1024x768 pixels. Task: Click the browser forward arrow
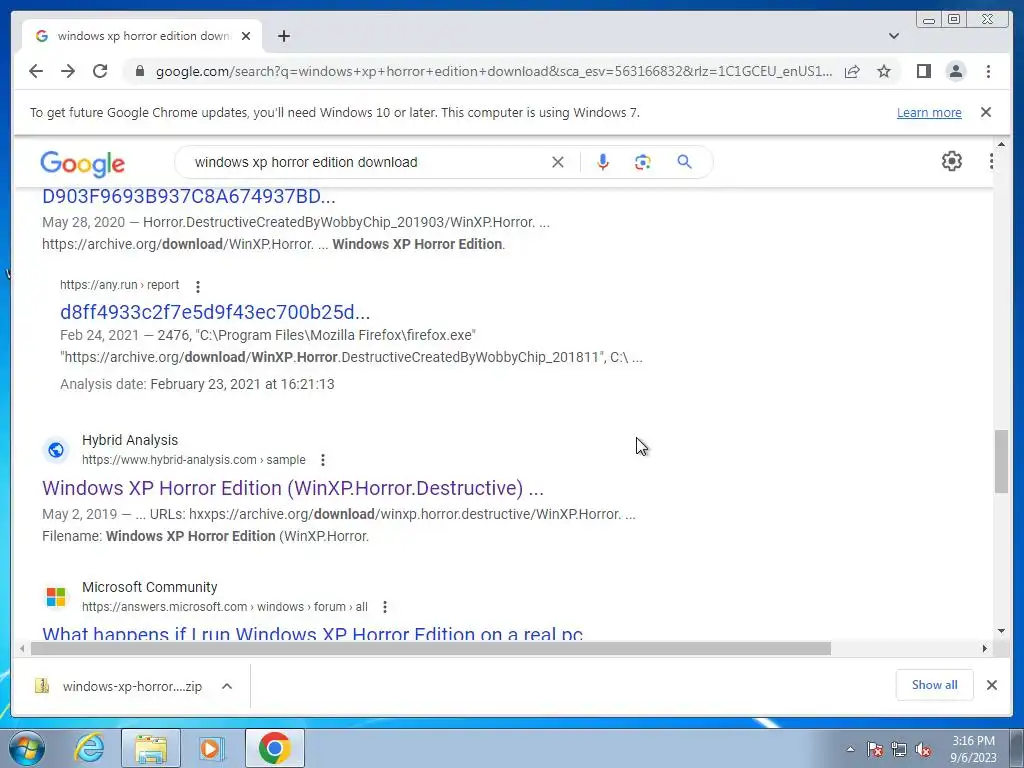point(68,71)
